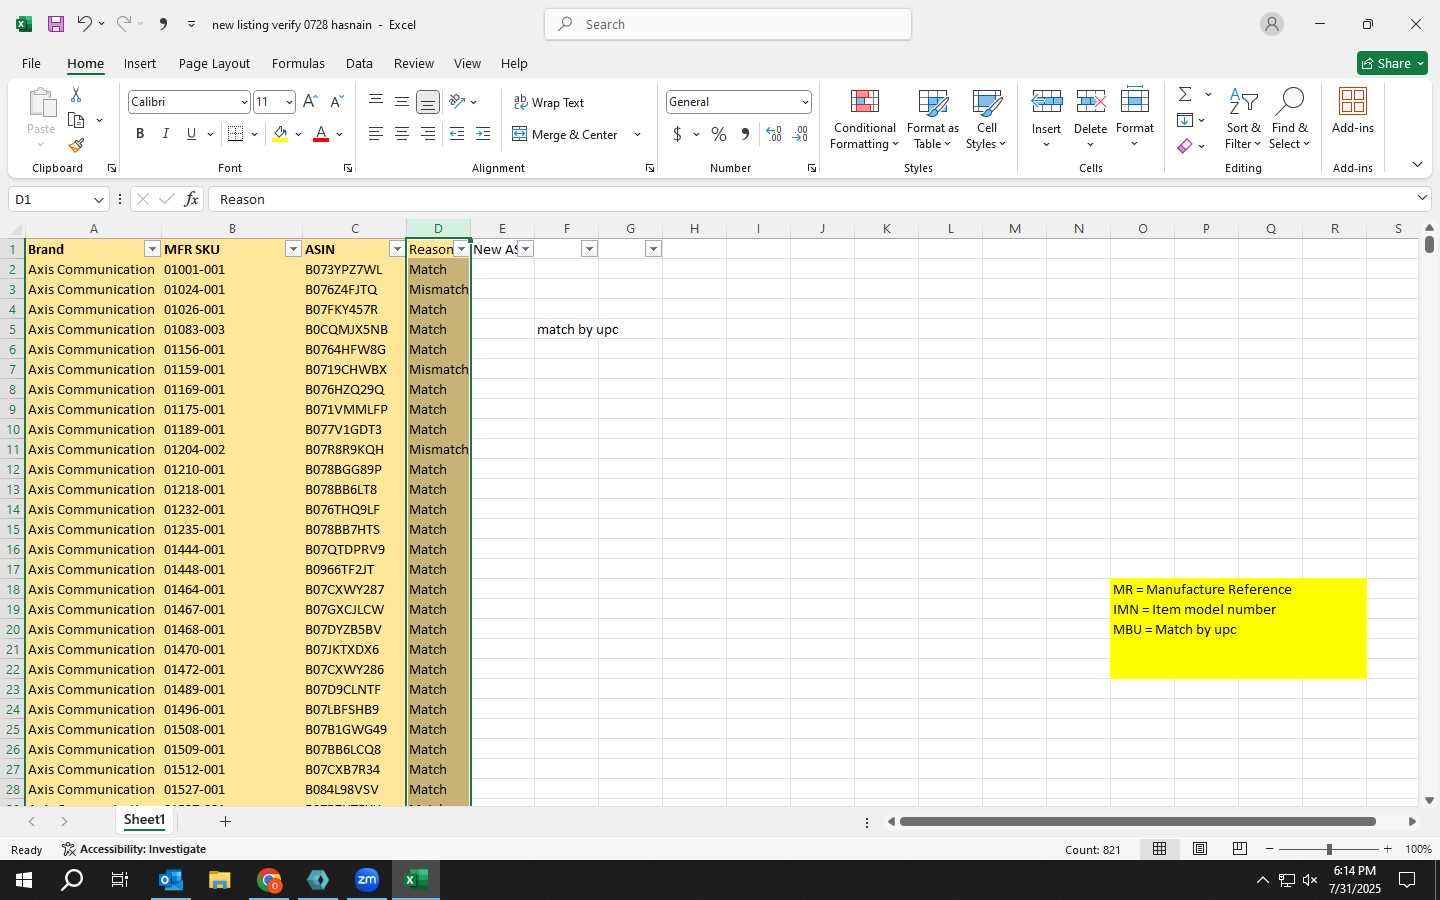1440x900 pixels.
Task: Increase Decimal places button
Action: [x=774, y=134]
